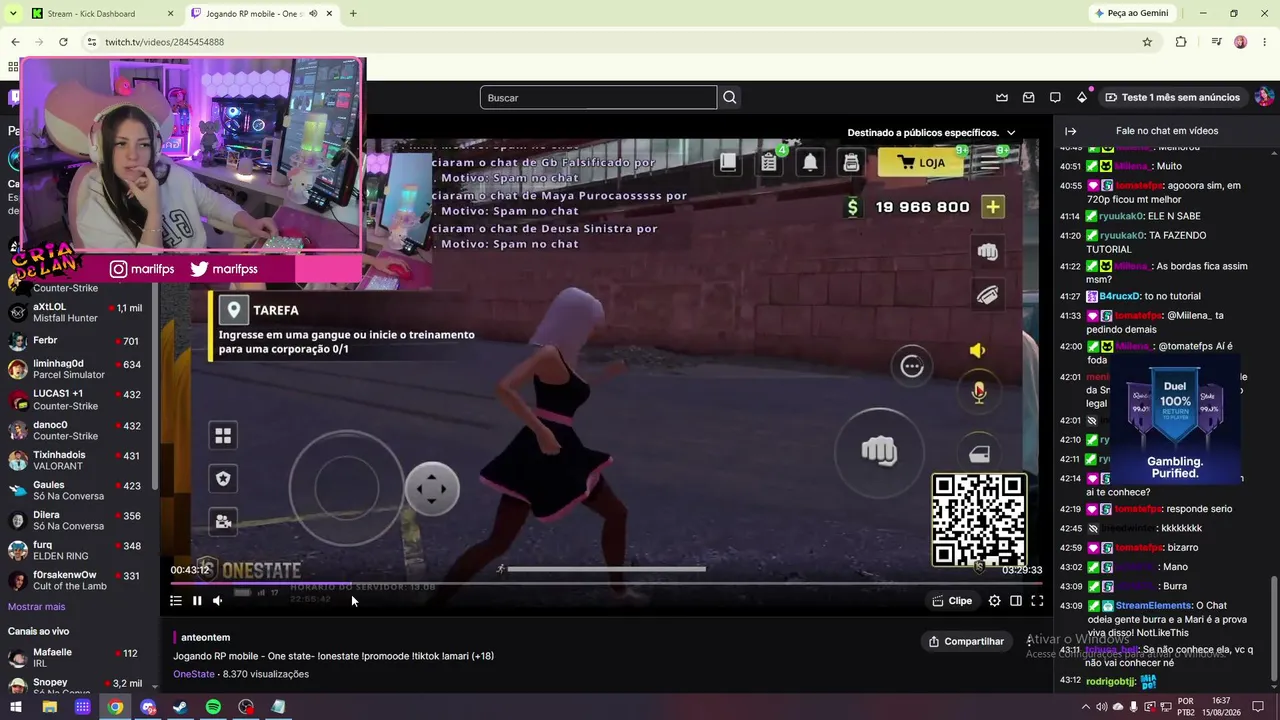1280x720 pixels.
Task: Open File Explorer from taskbar
Action: [x=49, y=707]
